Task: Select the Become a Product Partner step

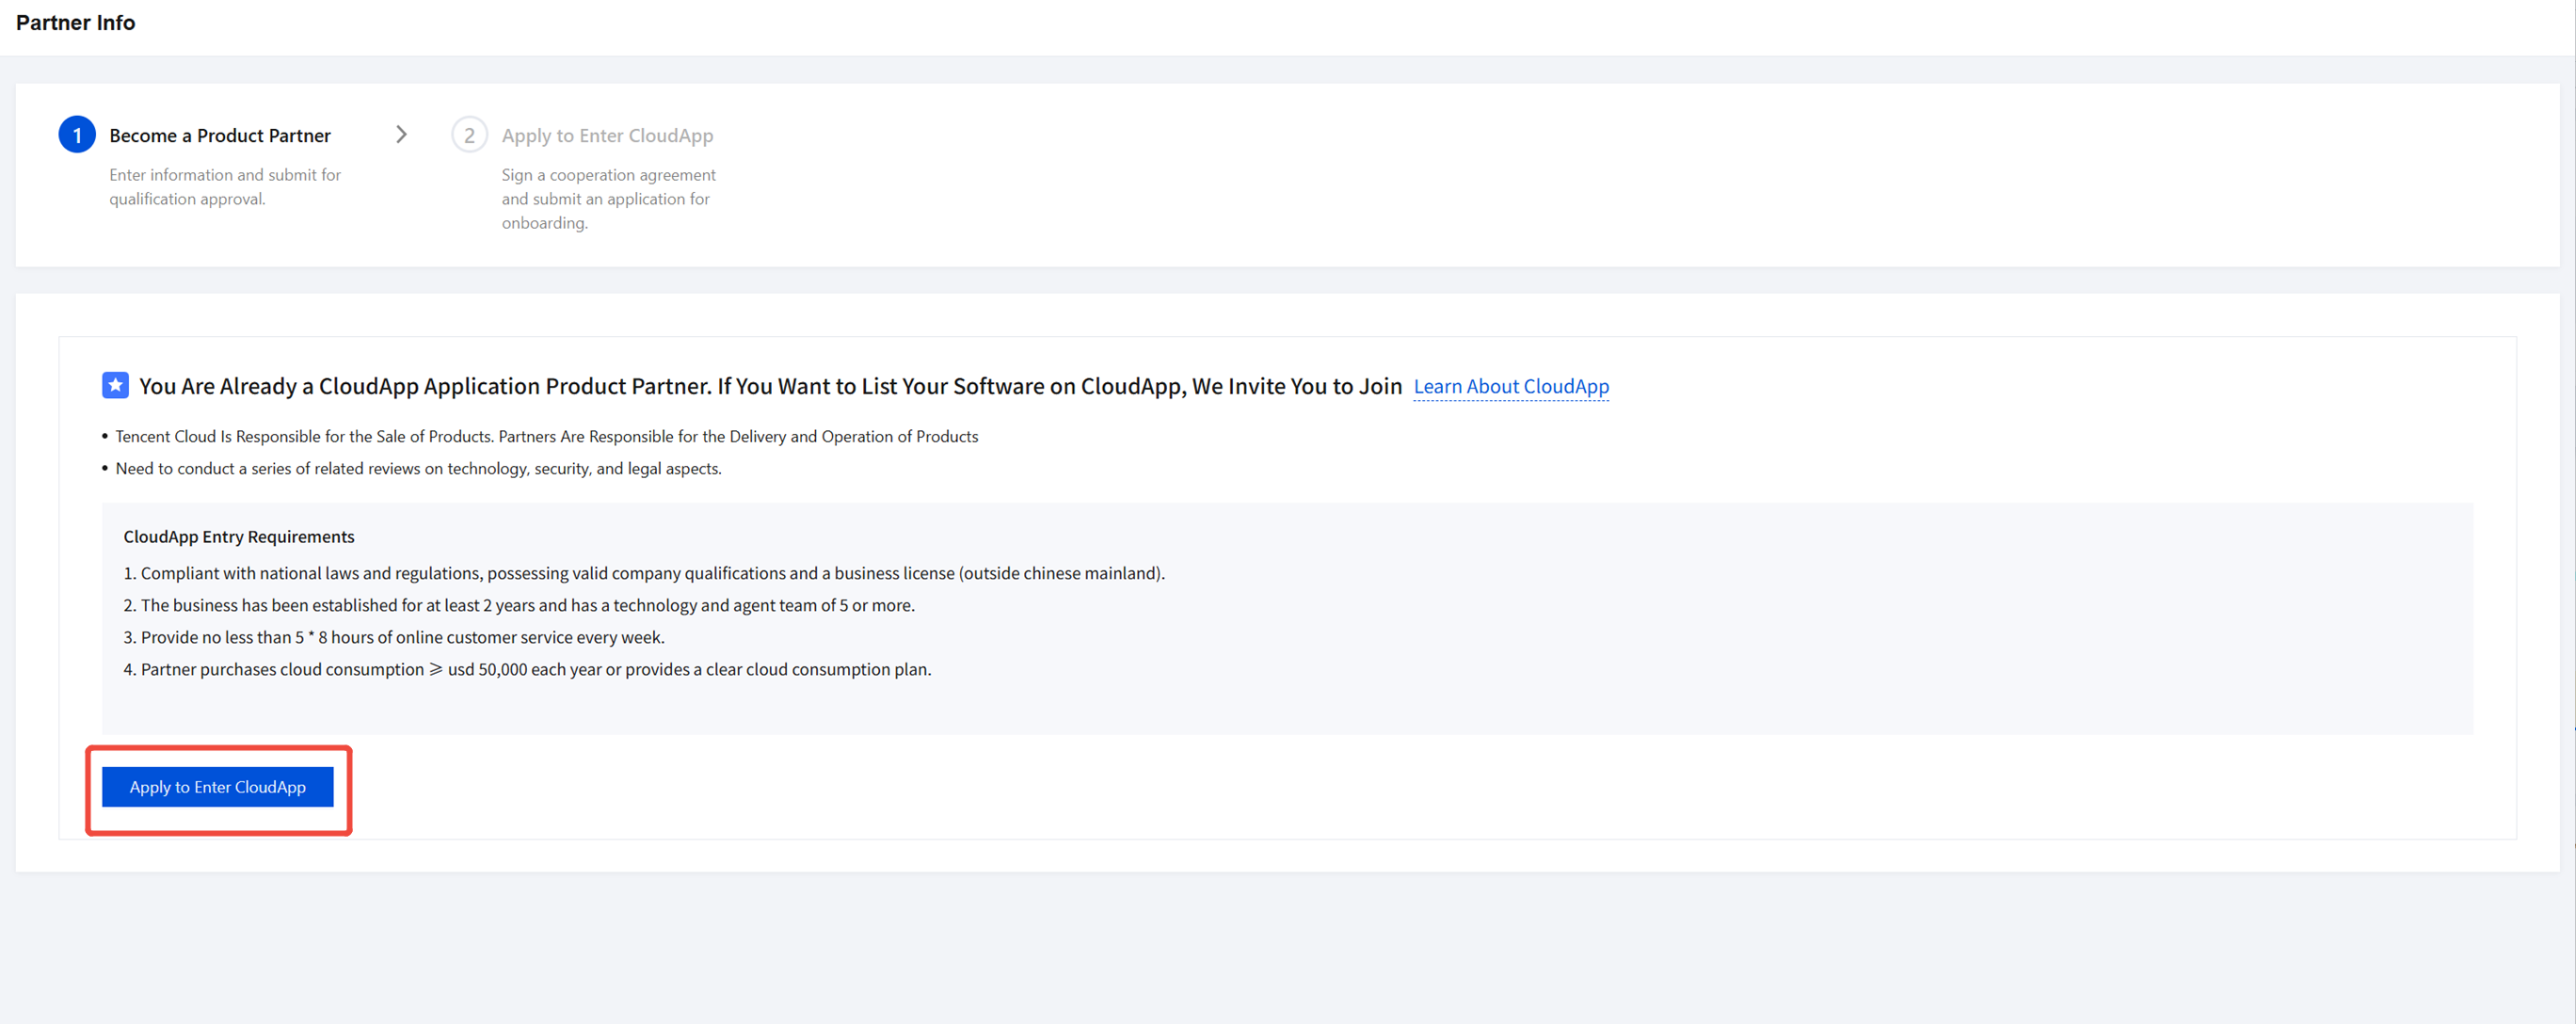Action: pyautogui.click(x=219, y=135)
